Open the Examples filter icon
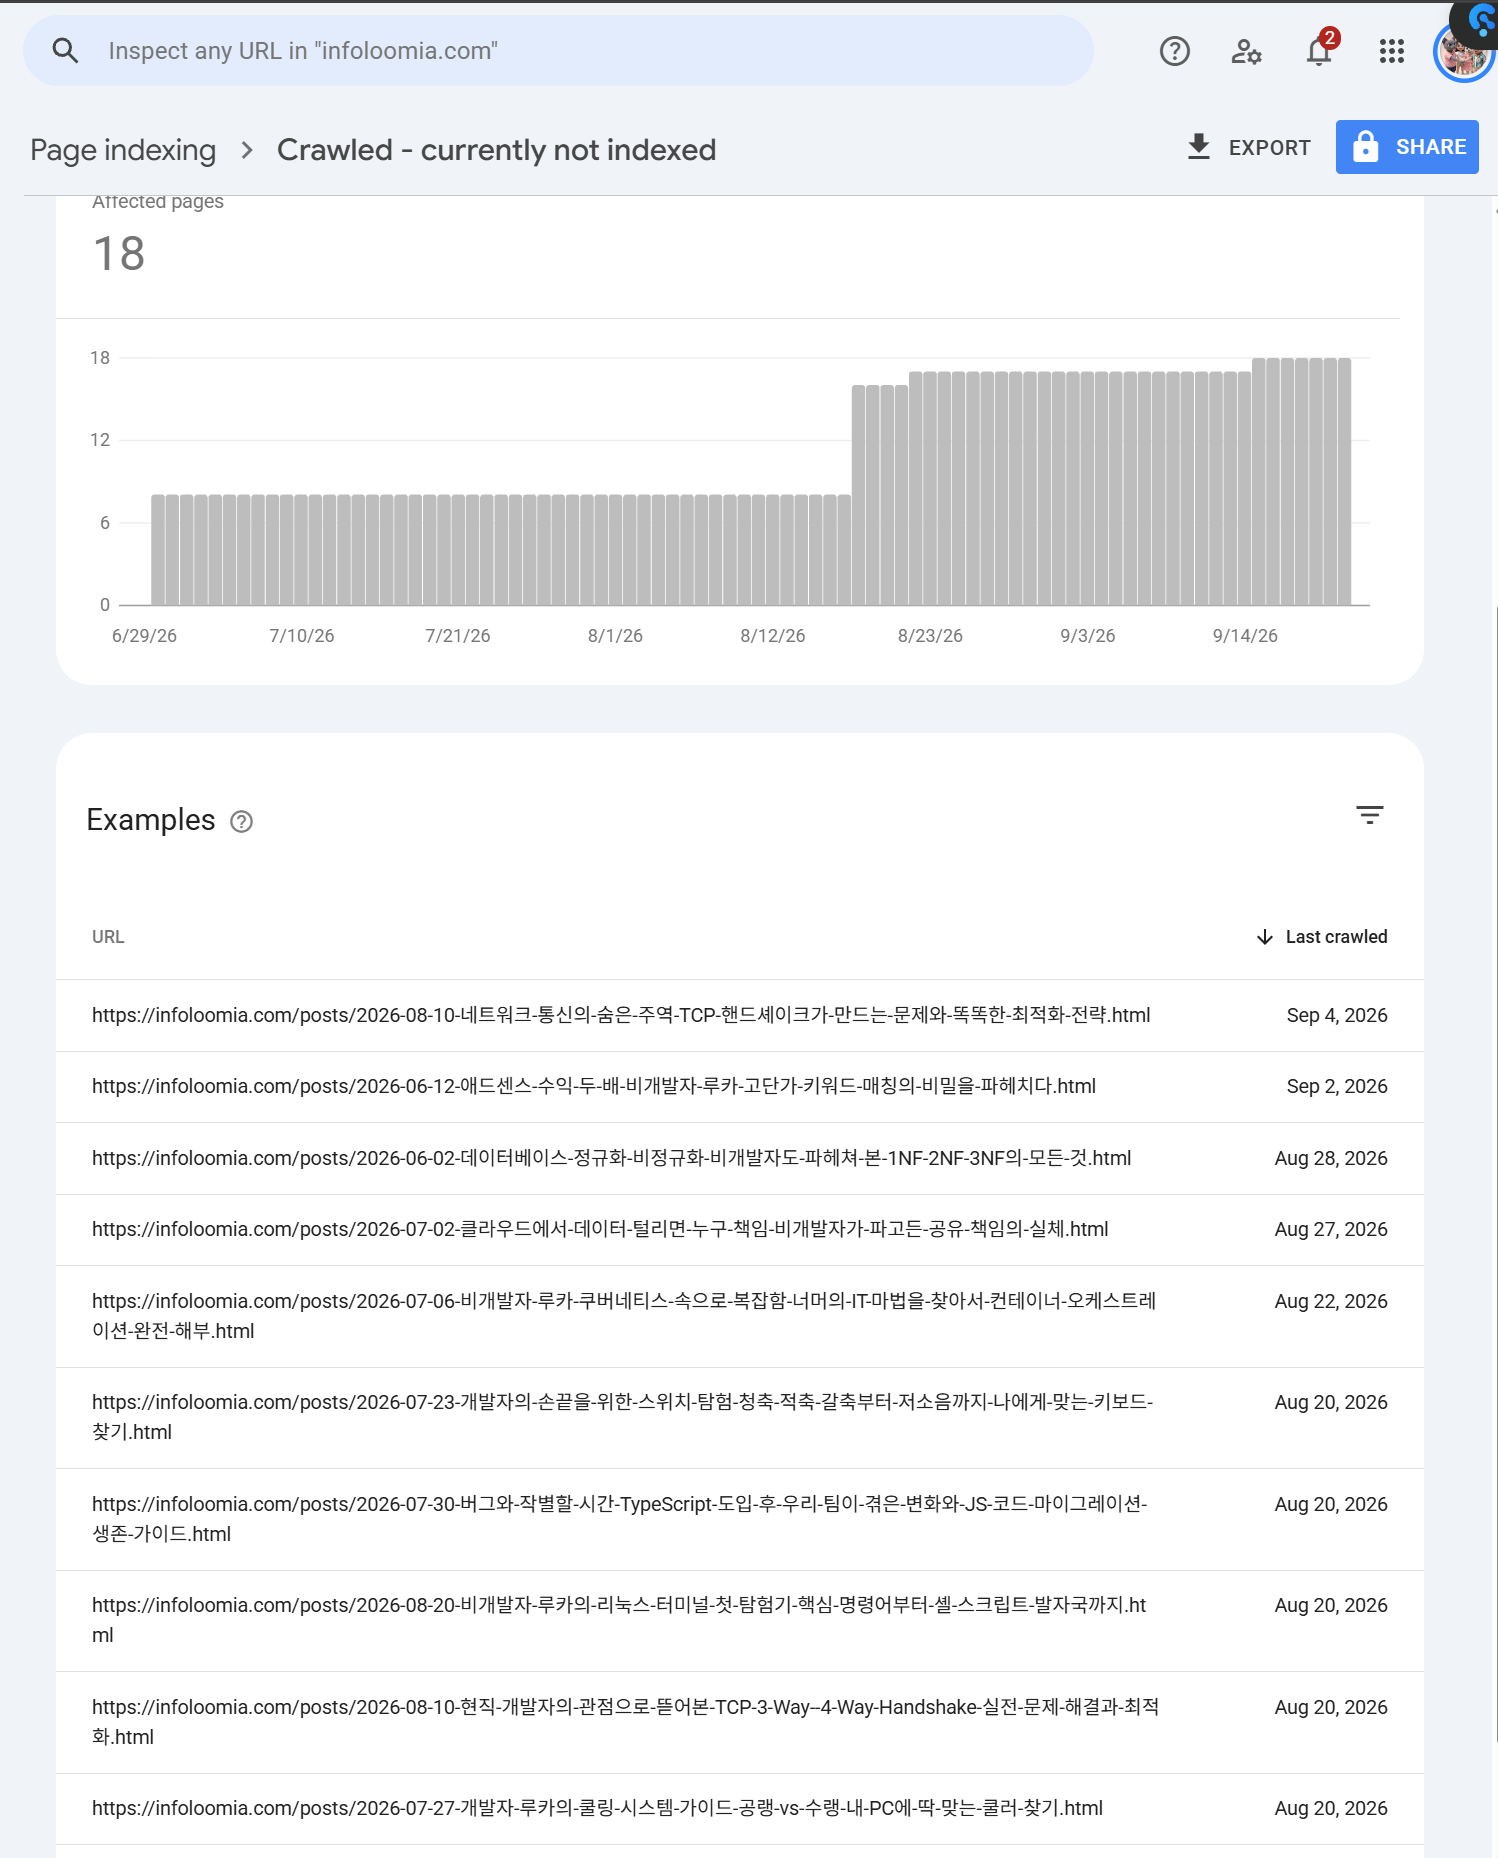 coord(1370,815)
